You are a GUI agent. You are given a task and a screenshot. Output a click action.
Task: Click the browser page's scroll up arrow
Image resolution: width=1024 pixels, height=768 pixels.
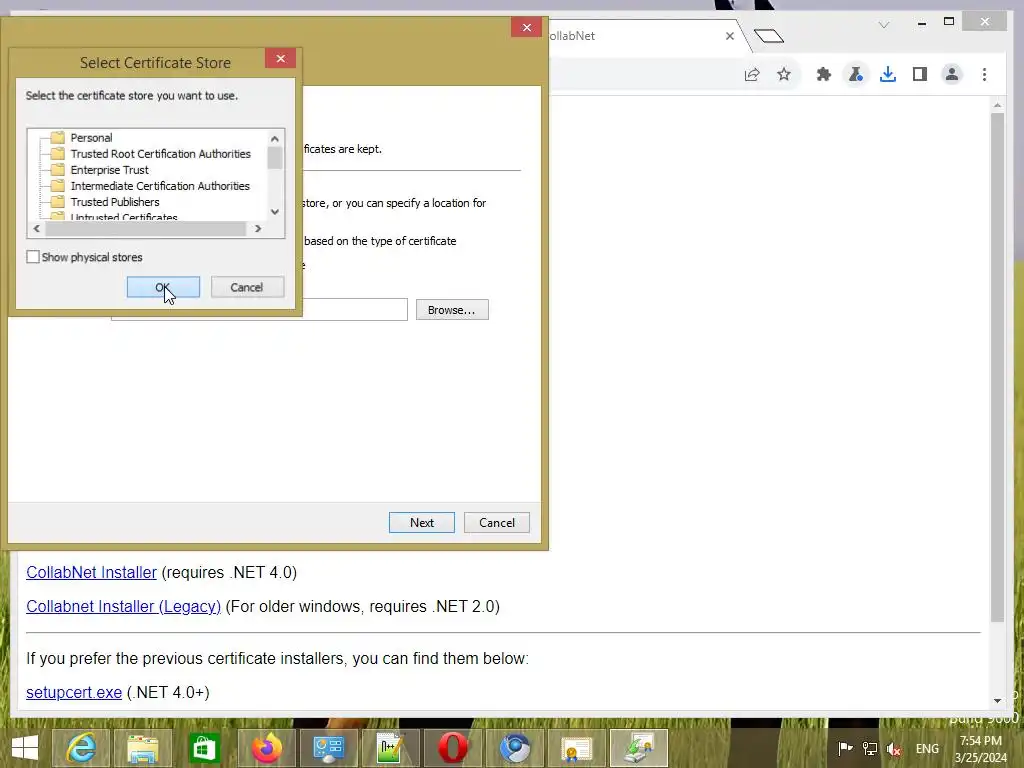[997, 105]
